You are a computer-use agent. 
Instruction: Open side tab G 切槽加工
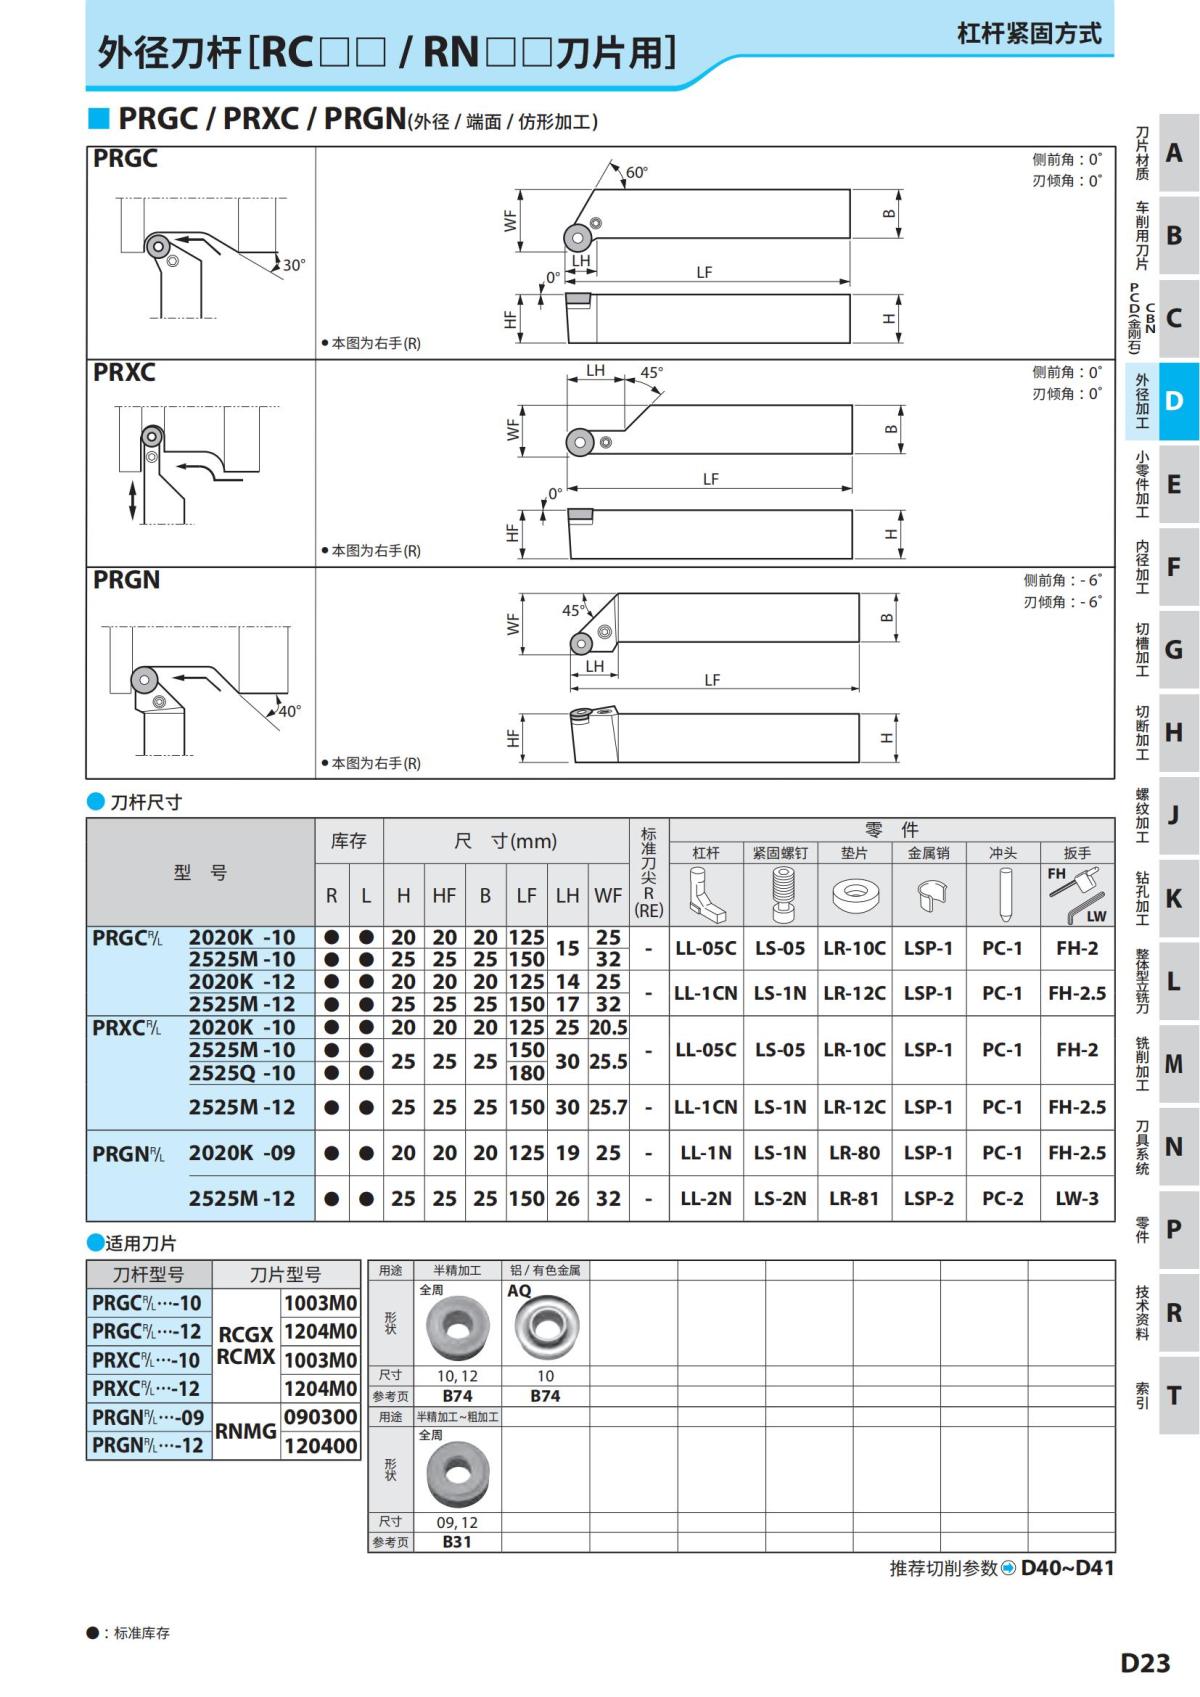coord(1162,650)
